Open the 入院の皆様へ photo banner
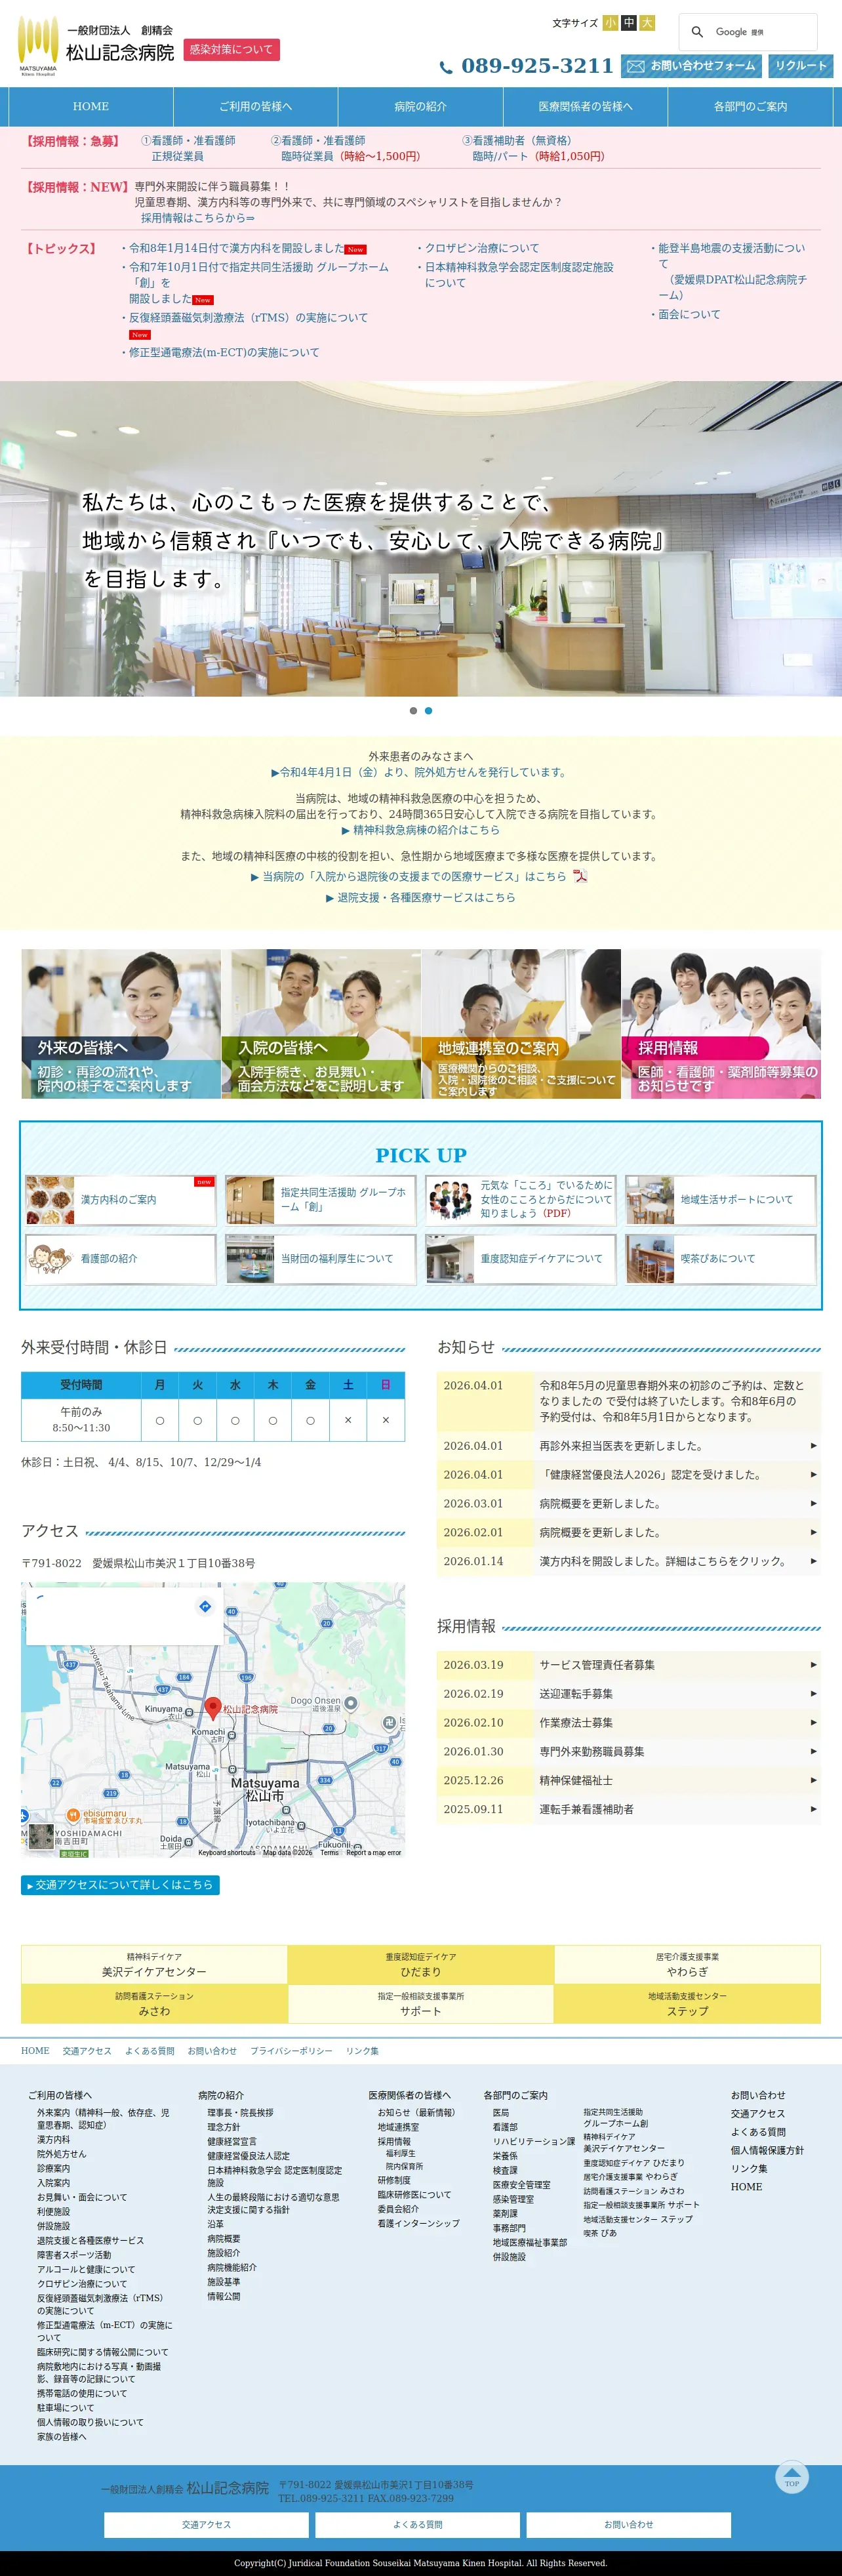This screenshot has width=842, height=2576. click(321, 1024)
